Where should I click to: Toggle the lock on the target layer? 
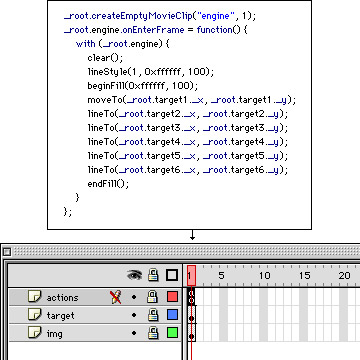(x=153, y=314)
